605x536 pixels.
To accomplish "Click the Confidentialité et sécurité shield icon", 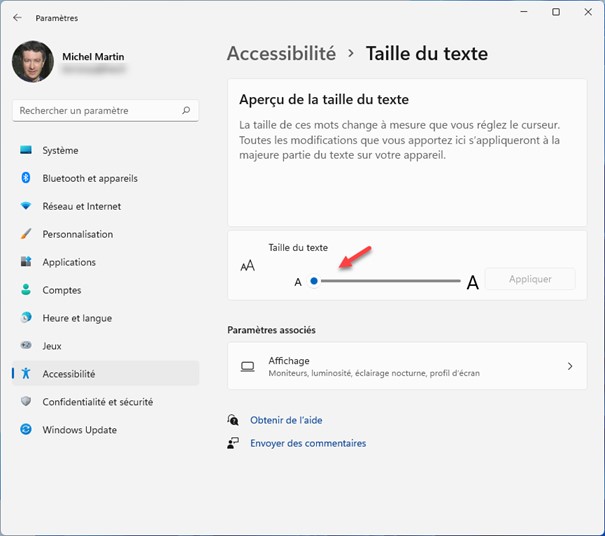I will [x=26, y=402].
